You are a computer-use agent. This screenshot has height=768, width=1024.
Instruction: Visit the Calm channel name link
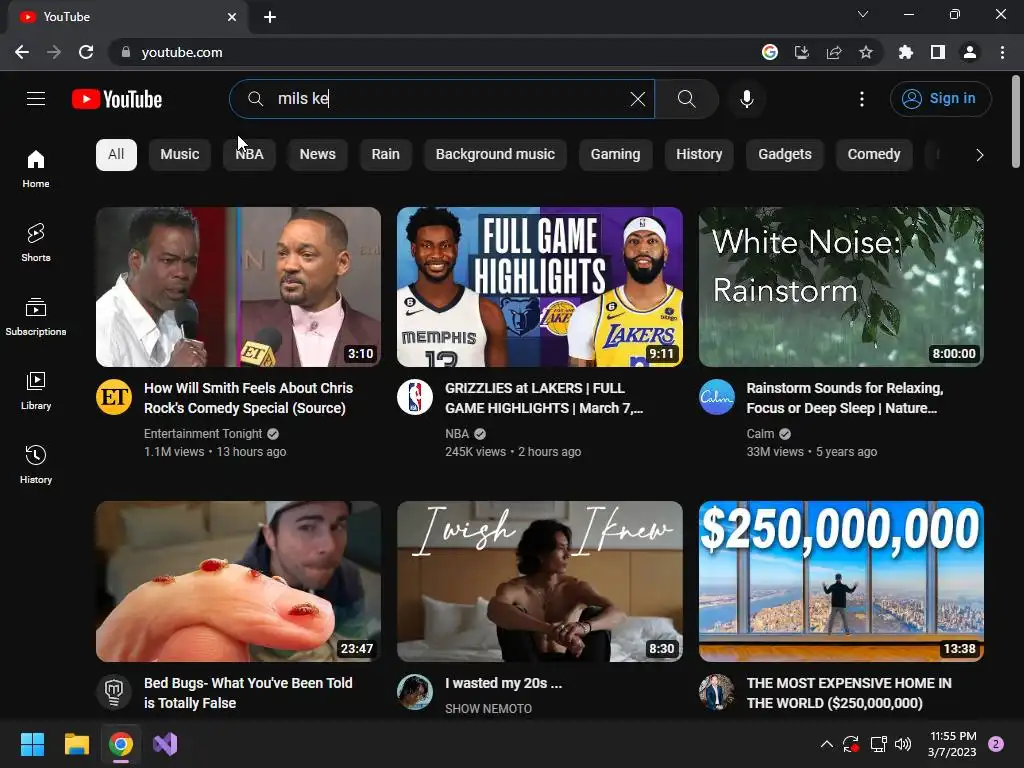tap(760, 434)
